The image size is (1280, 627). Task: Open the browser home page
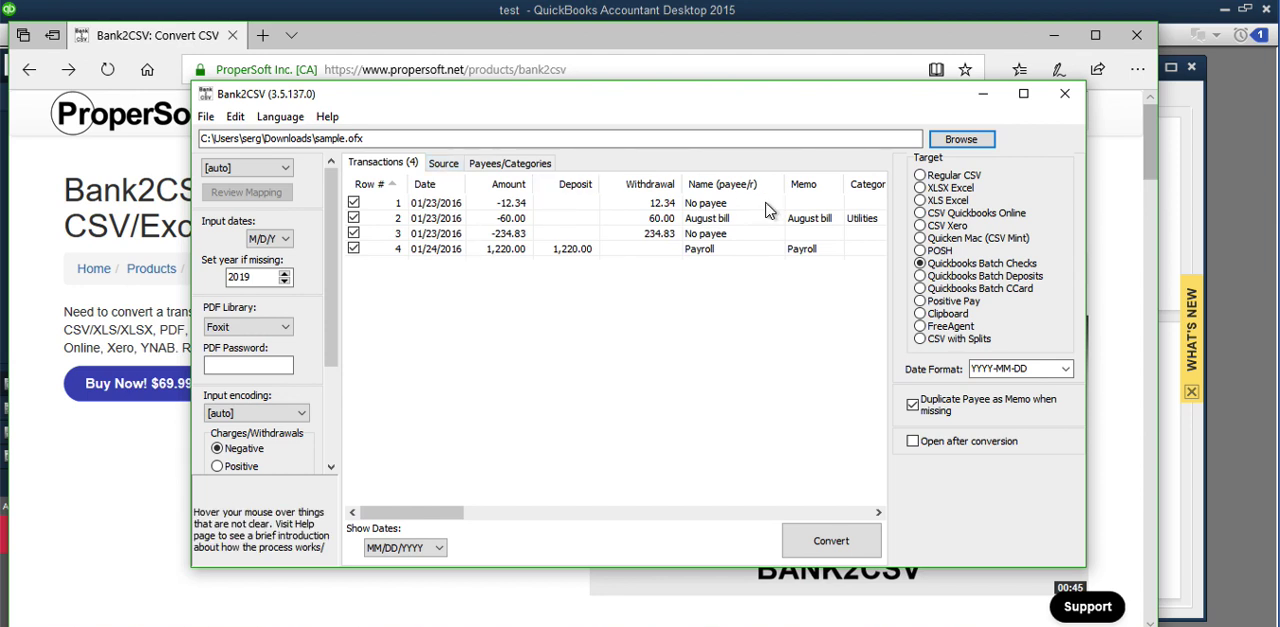147,70
